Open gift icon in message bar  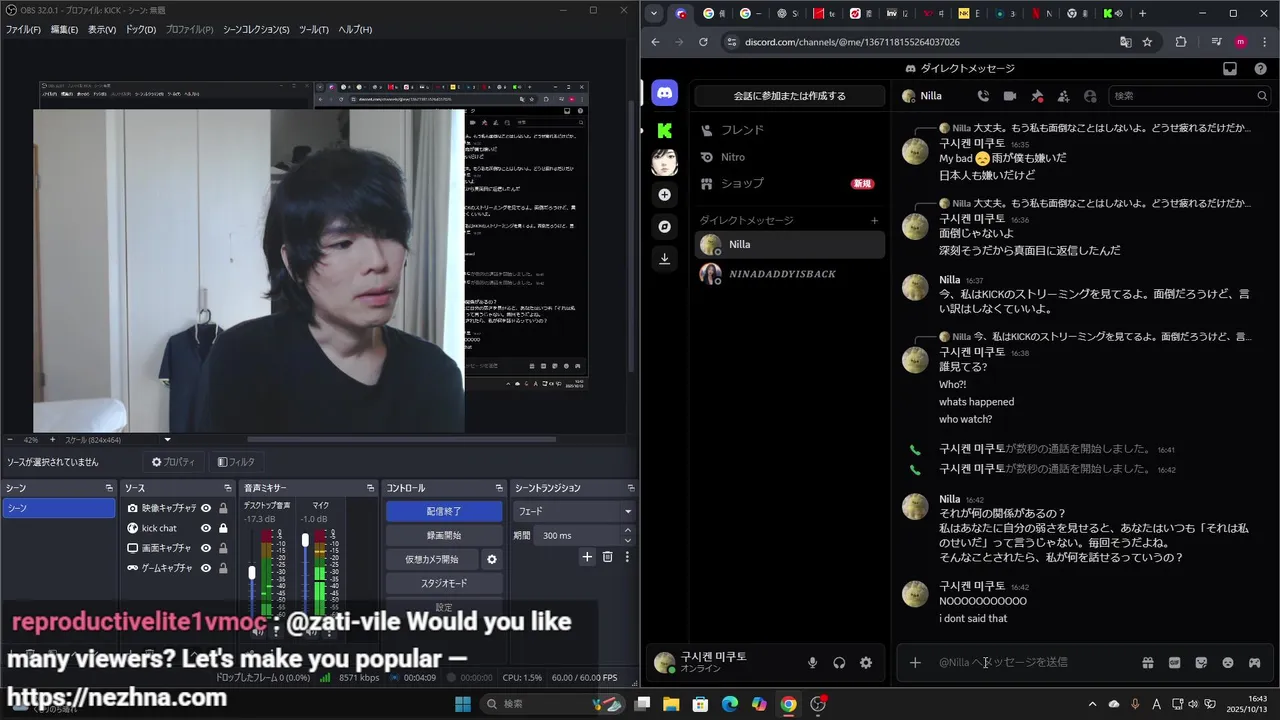pyautogui.click(x=1148, y=662)
